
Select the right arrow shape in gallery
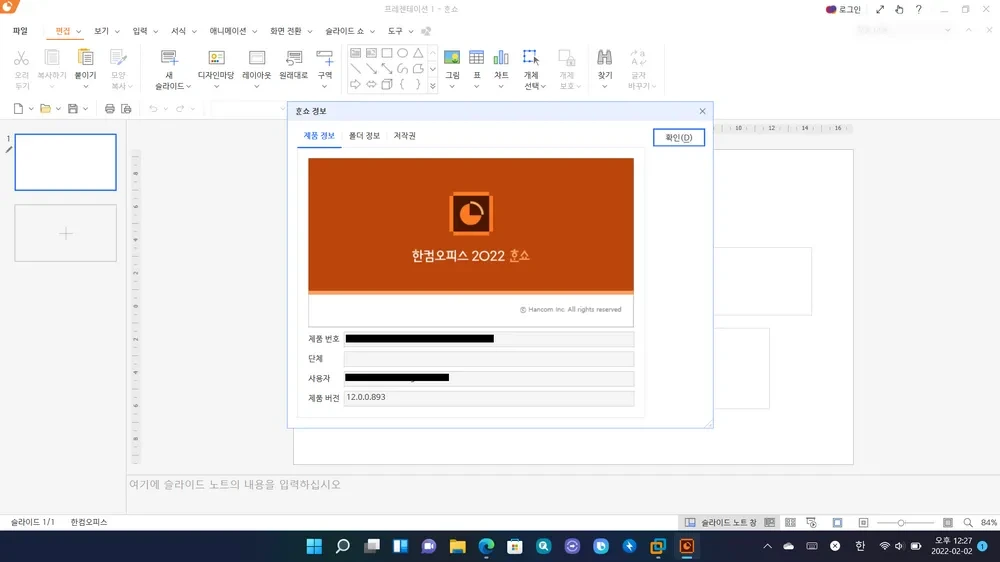click(x=355, y=84)
